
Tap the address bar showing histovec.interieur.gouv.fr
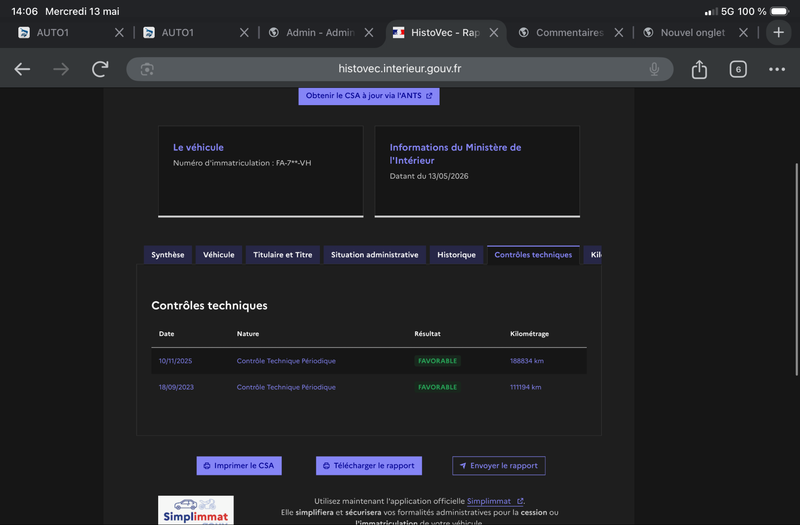[399, 69]
